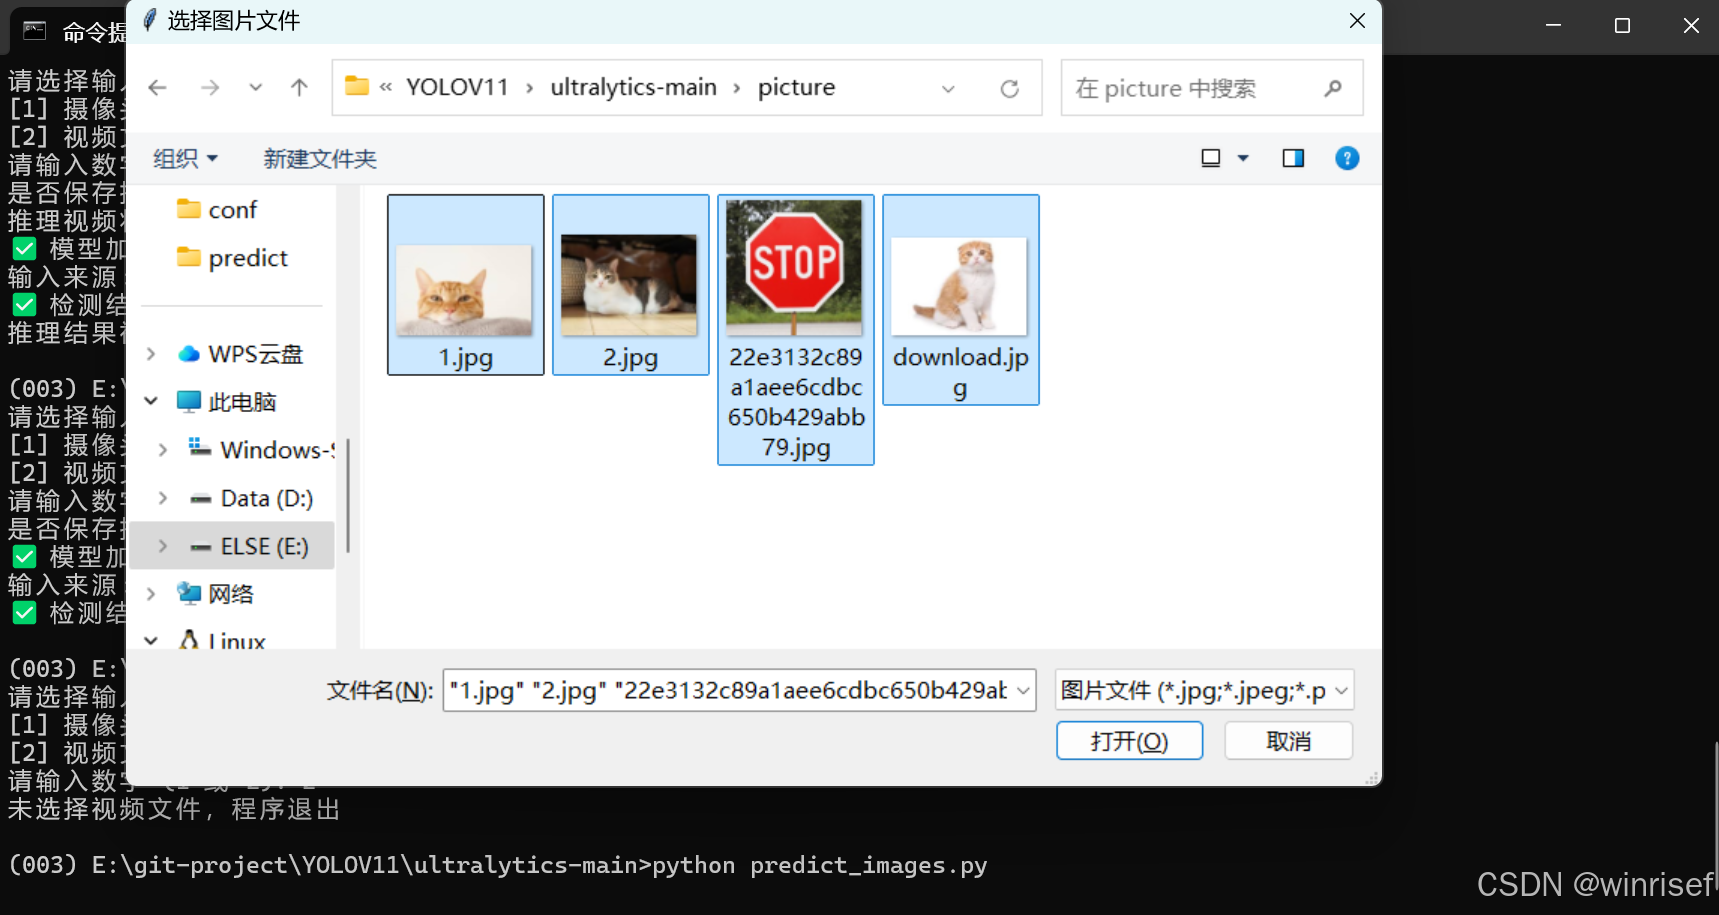1719x915 pixels.
Task: Select ELSE (E:) drive
Action: tap(250, 546)
